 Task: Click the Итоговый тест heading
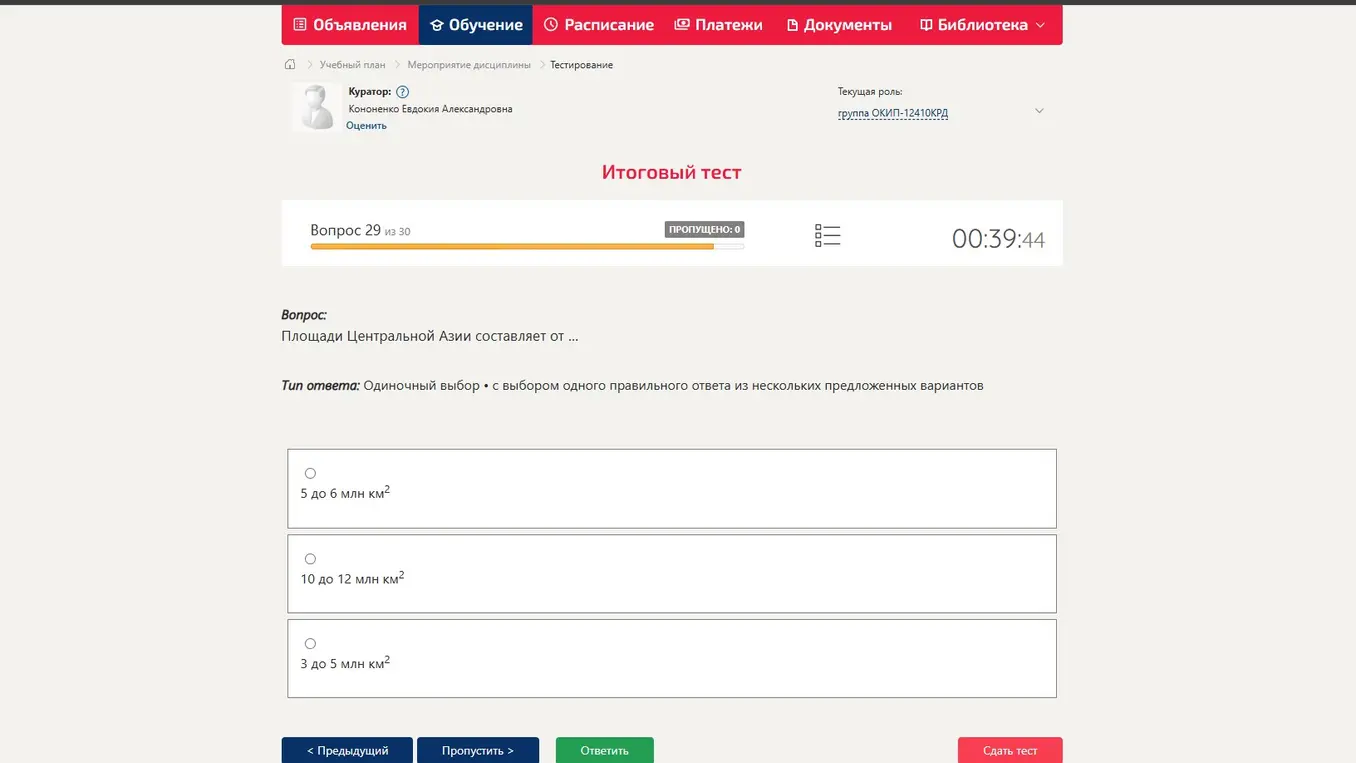tap(672, 172)
